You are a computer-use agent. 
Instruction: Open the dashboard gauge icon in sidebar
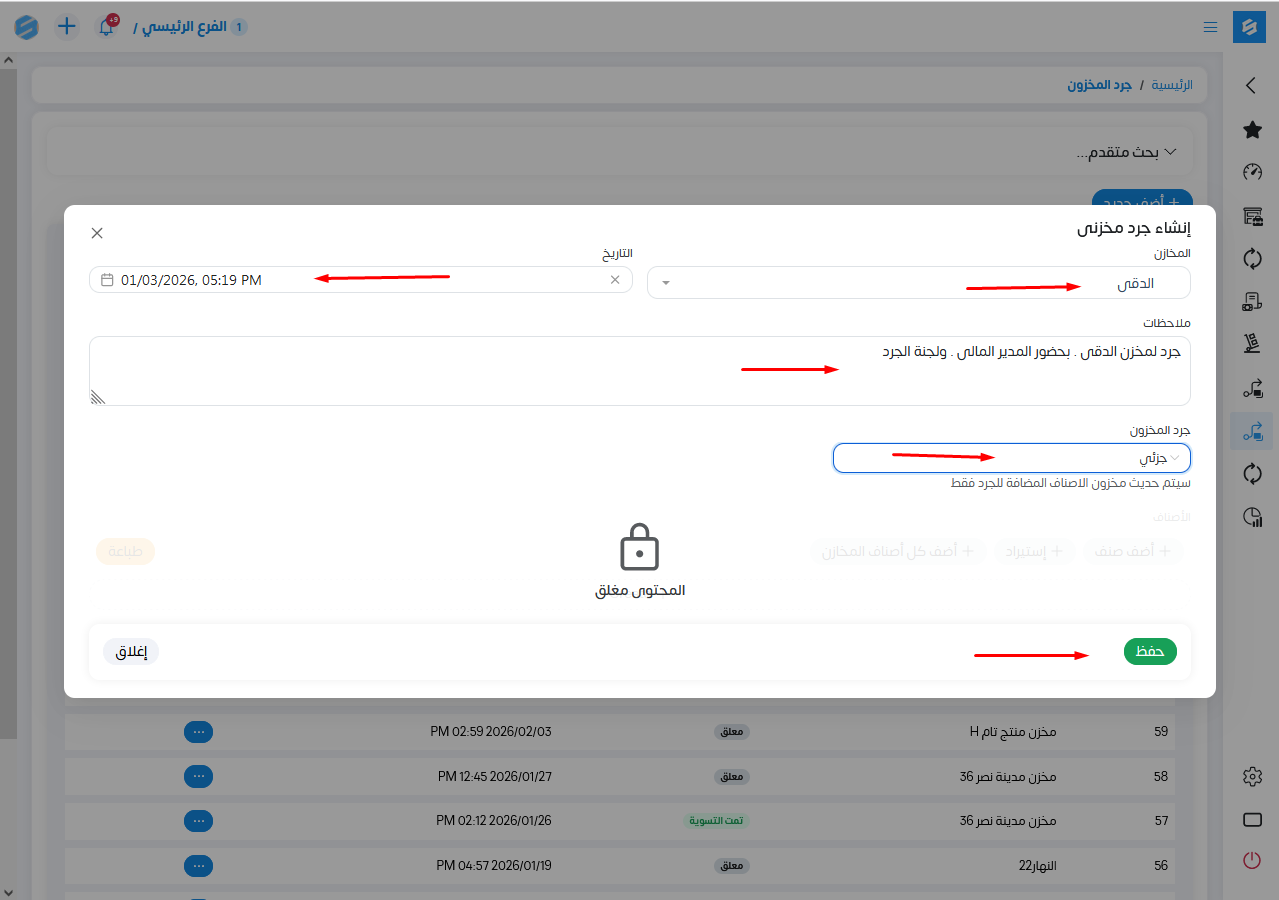(1252, 172)
